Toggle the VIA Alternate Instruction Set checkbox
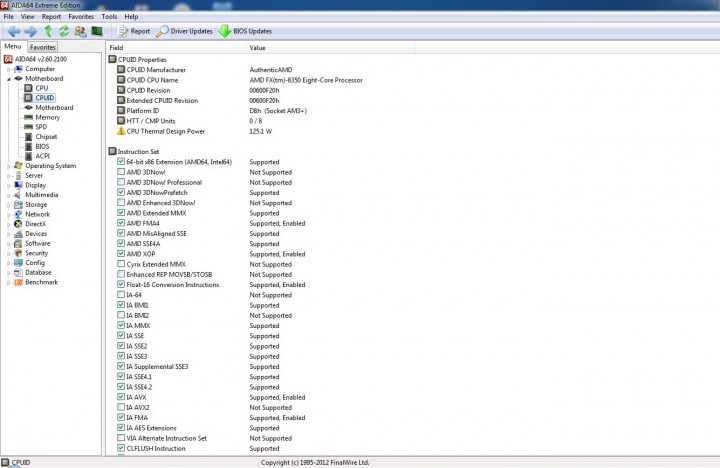Image resolution: width=720 pixels, height=468 pixels. pyautogui.click(x=121, y=438)
